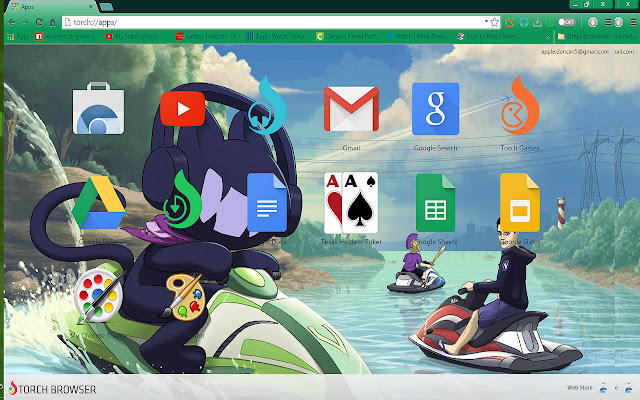Open the Google Drive app
The width and height of the screenshot is (640, 400).
click(x=98, y=203)
